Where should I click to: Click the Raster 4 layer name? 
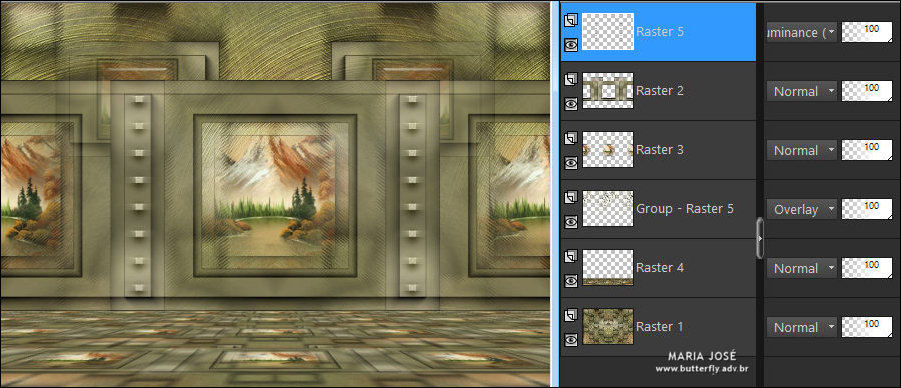[660, 268]
